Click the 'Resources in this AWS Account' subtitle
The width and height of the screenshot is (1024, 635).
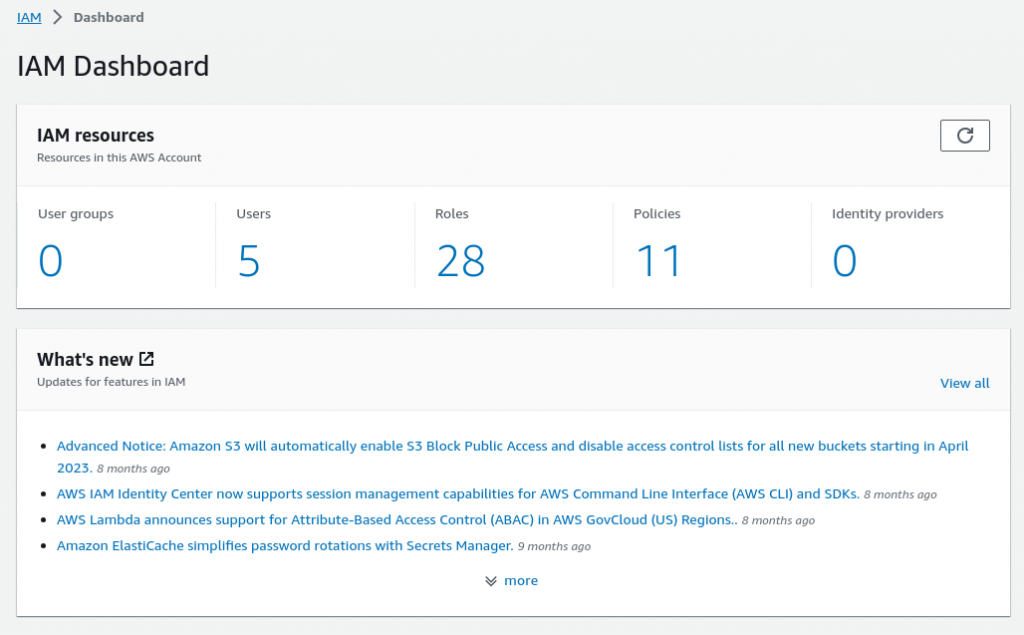pos(119,157)
